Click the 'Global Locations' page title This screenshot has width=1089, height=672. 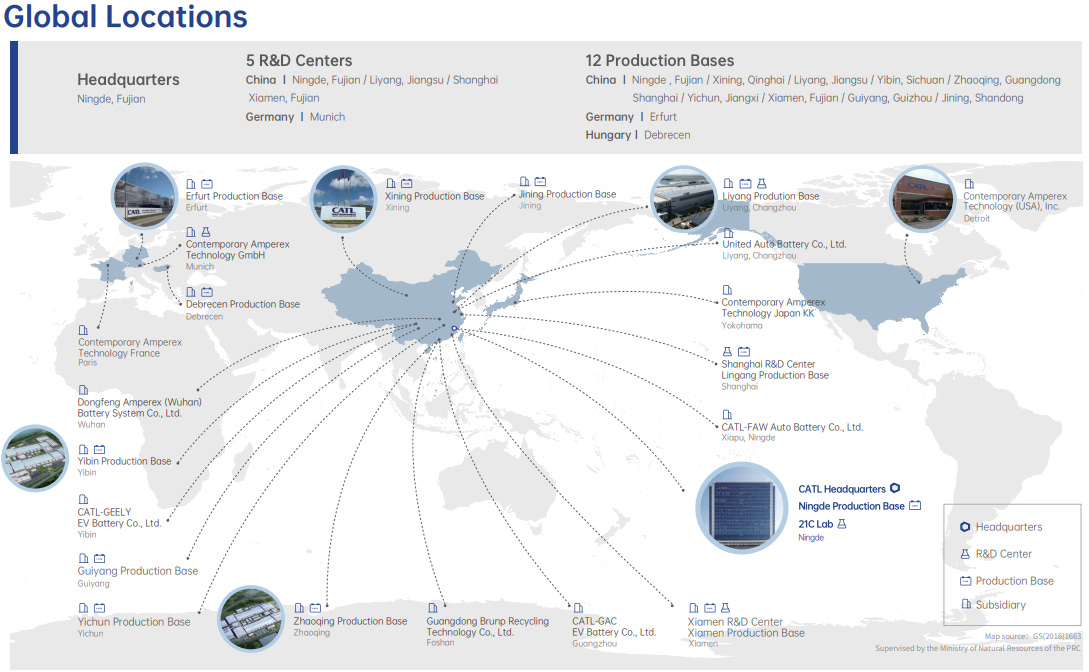pyautogui.click(x=126, y=17)
